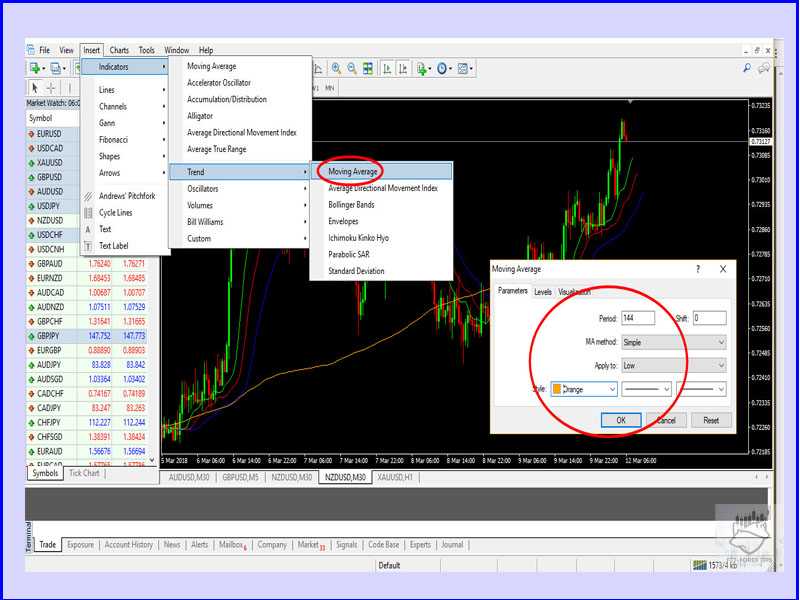The image size is (800, 600).
Task: Click the search magnifier icon
Action: tap(747, 68)
